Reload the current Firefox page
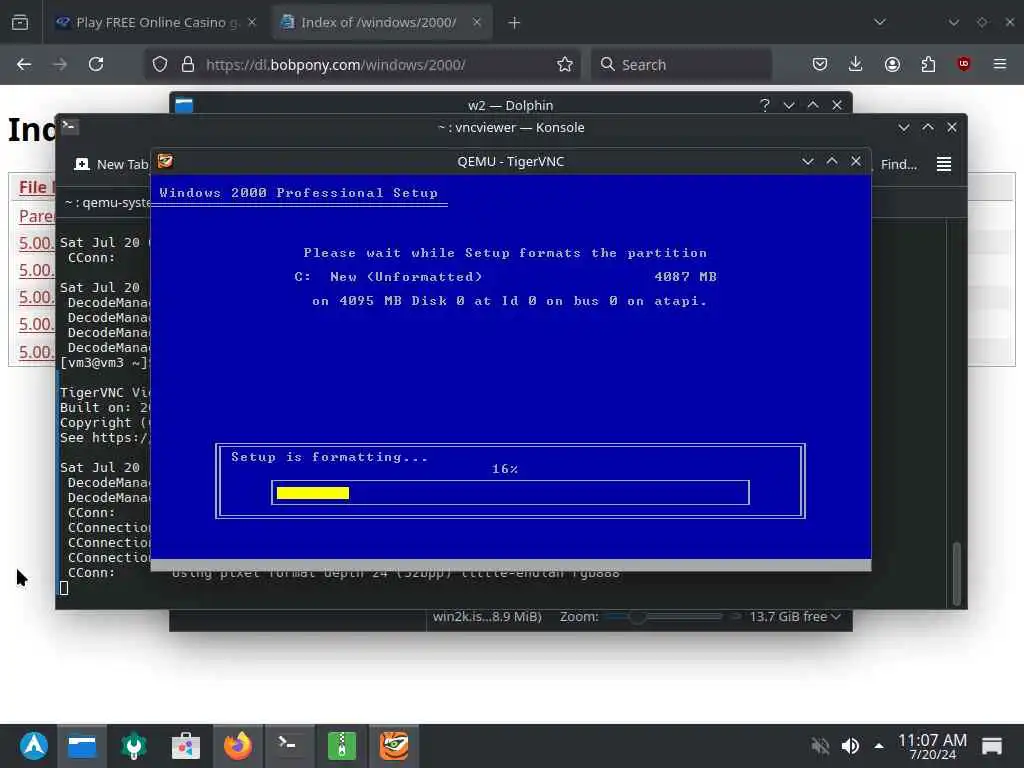Screen dimensions: 1024x768 tap(96, 64)
